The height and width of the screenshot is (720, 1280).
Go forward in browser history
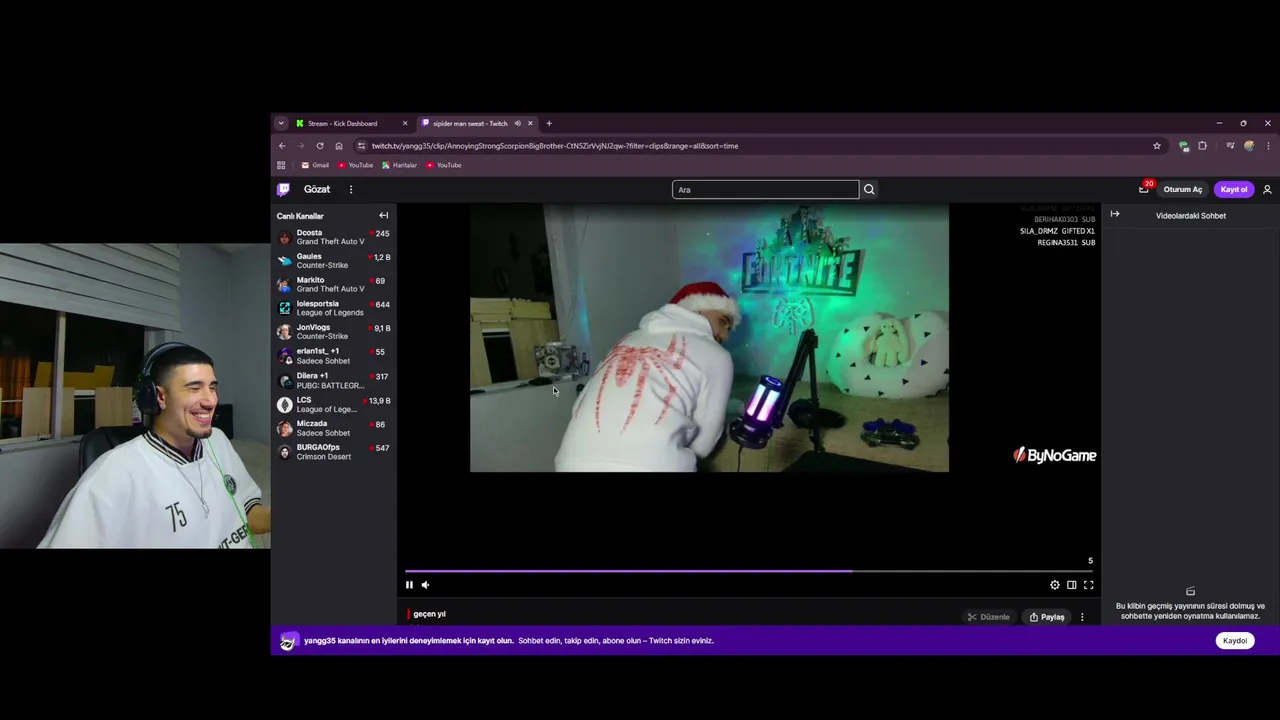(301, 146)
